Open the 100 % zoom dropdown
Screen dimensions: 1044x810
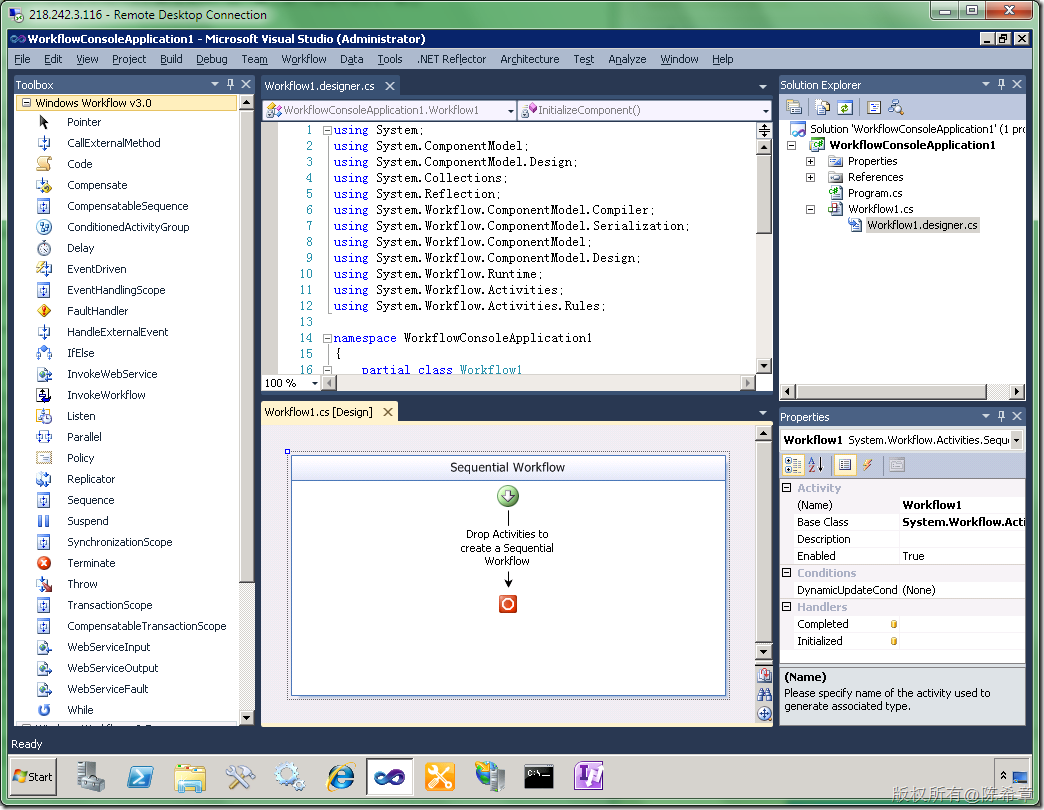coord(315,383)
